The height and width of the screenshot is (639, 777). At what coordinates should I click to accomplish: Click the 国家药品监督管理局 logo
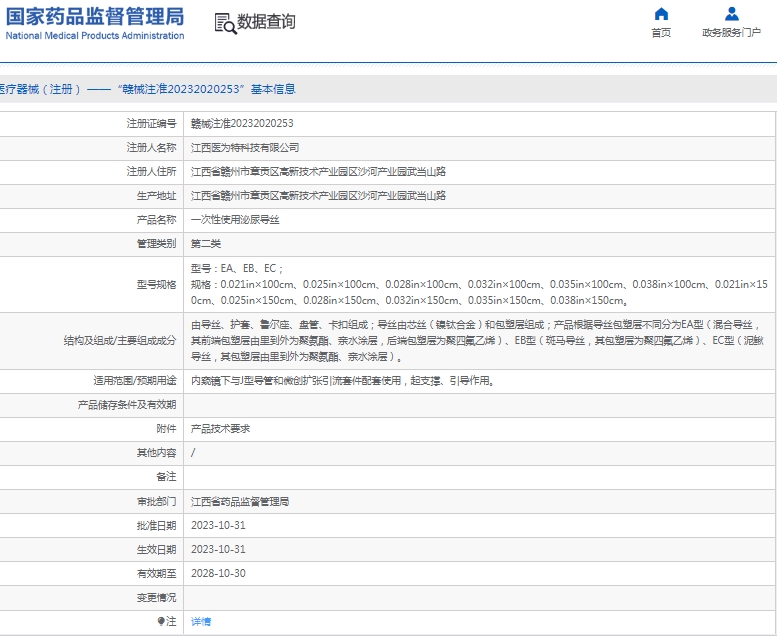(95, 16)
